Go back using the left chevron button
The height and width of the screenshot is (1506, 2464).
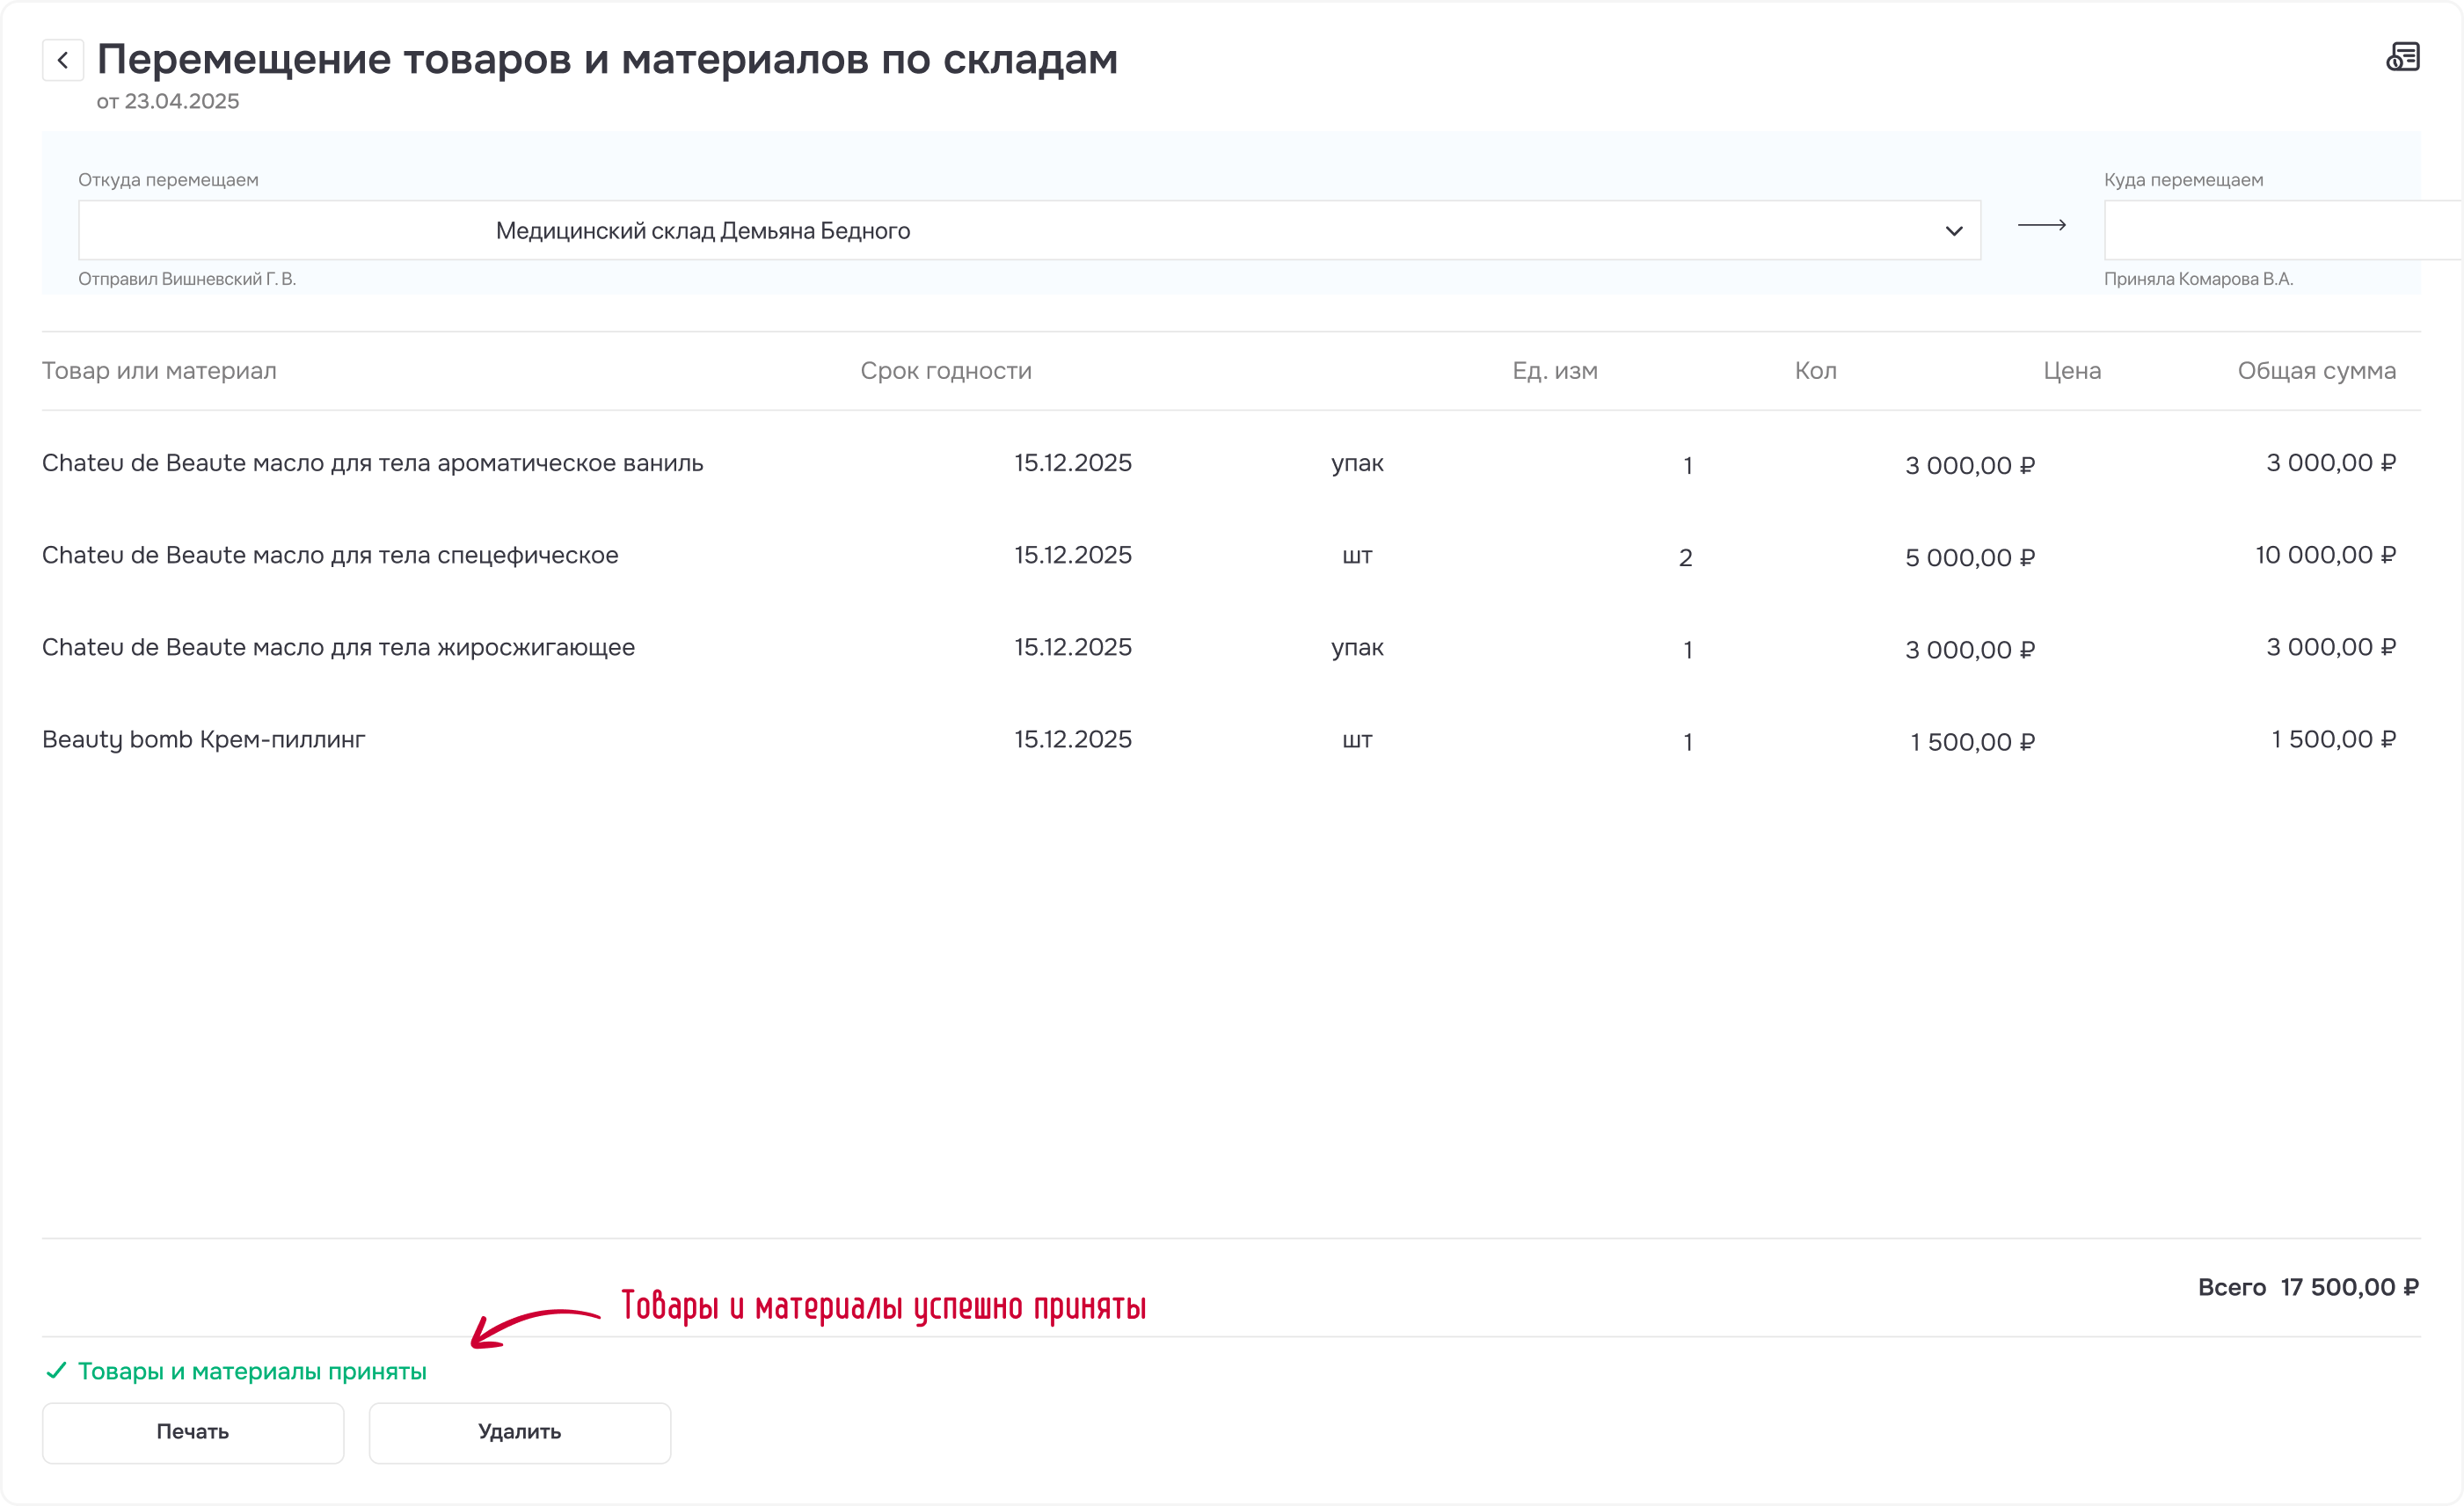coord(63,60)
